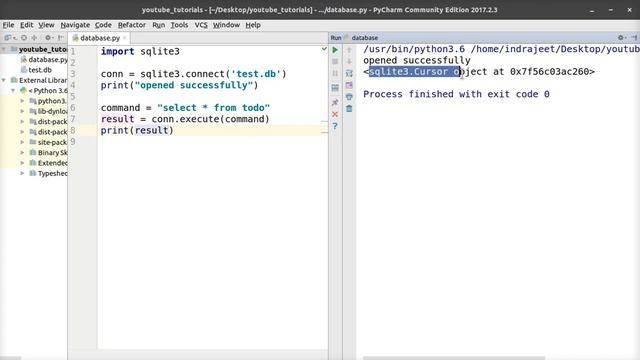Expand the lib-dynload folder
The image size is (640, 360).
tap(22, 111)
